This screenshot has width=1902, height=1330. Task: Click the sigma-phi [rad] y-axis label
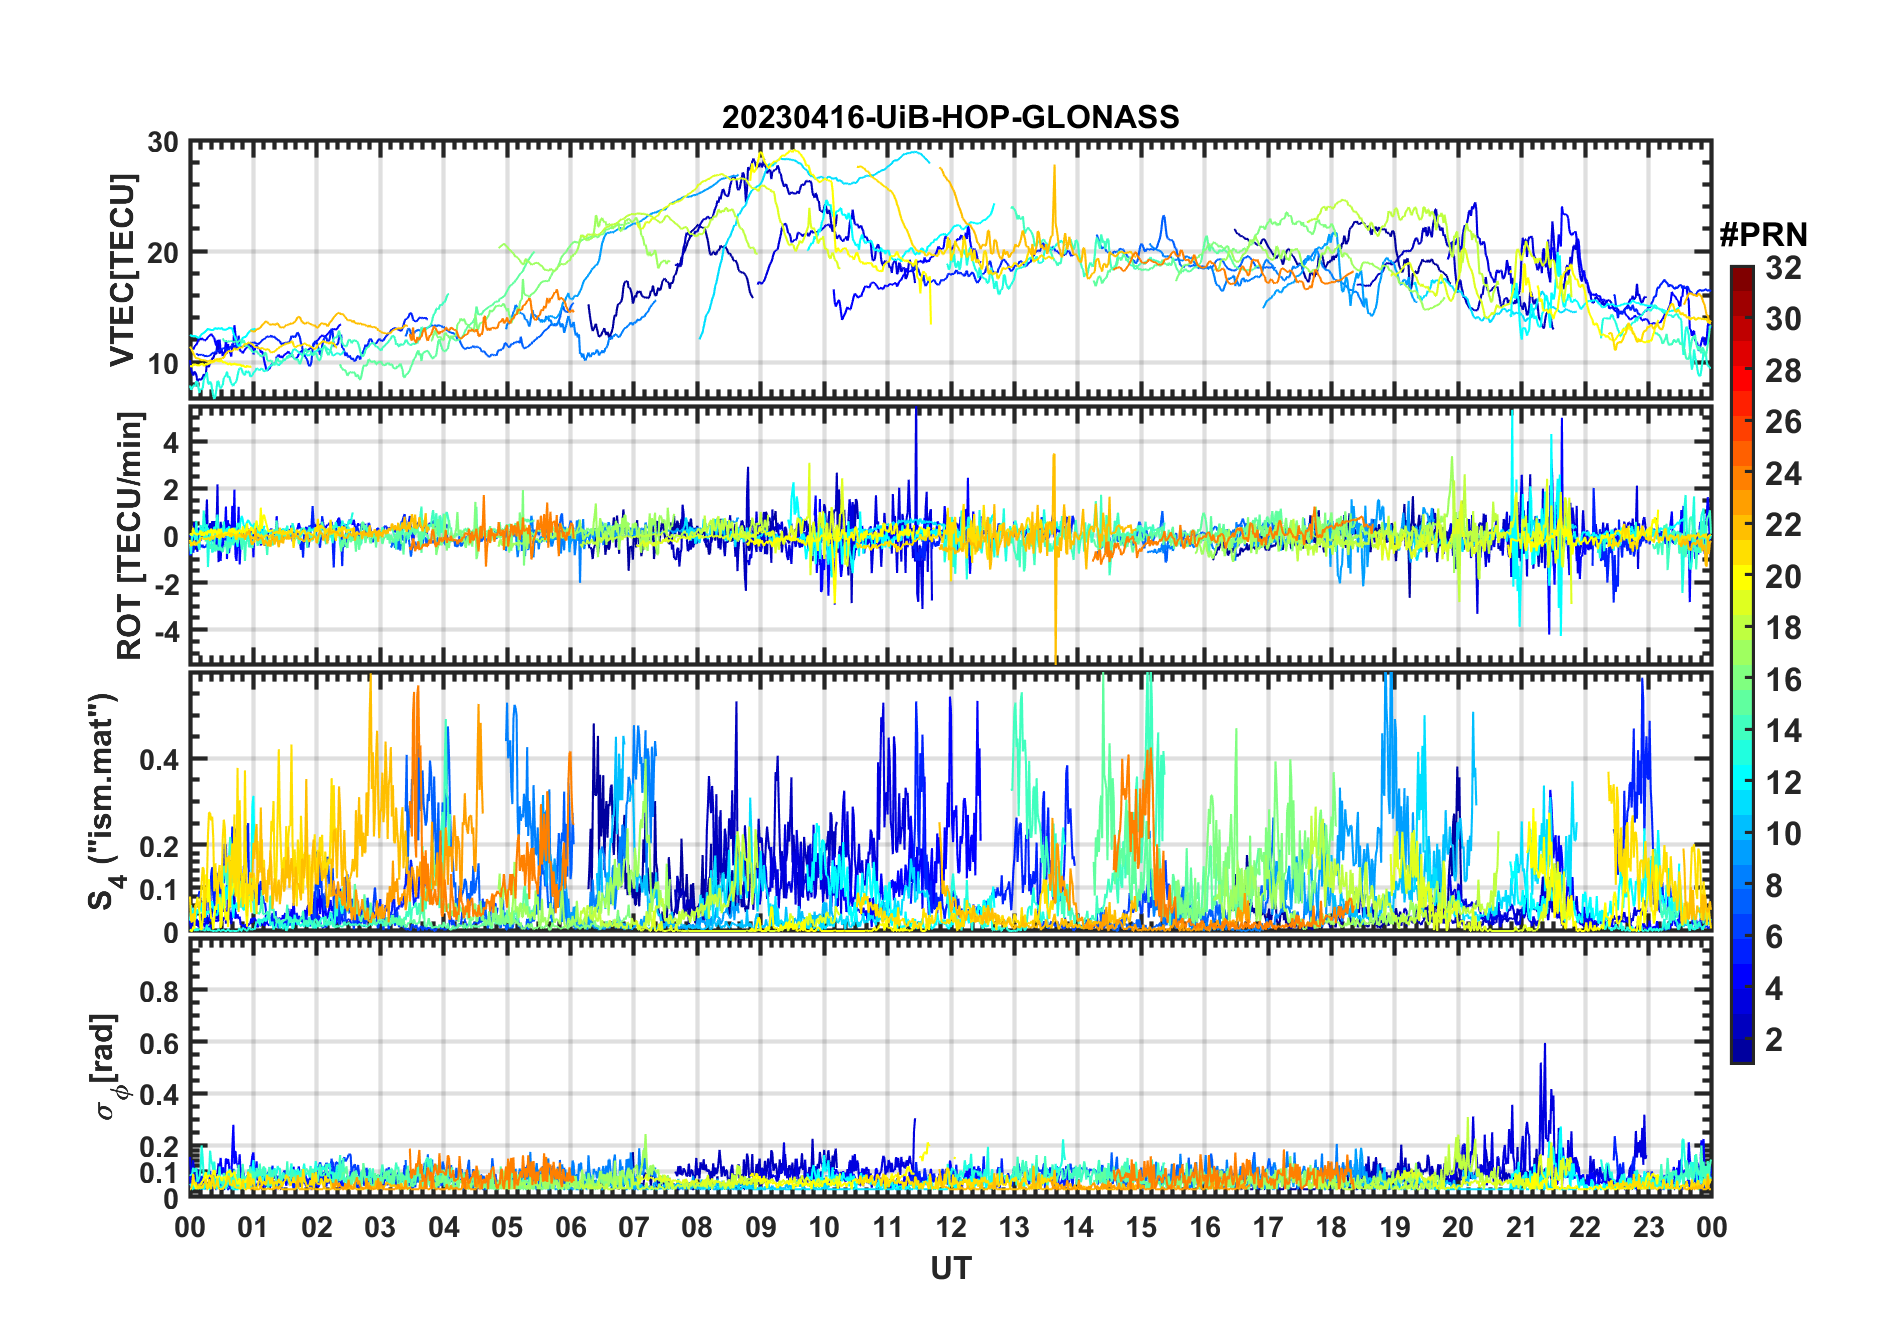pyautogui.click(x=108, y=1066)
